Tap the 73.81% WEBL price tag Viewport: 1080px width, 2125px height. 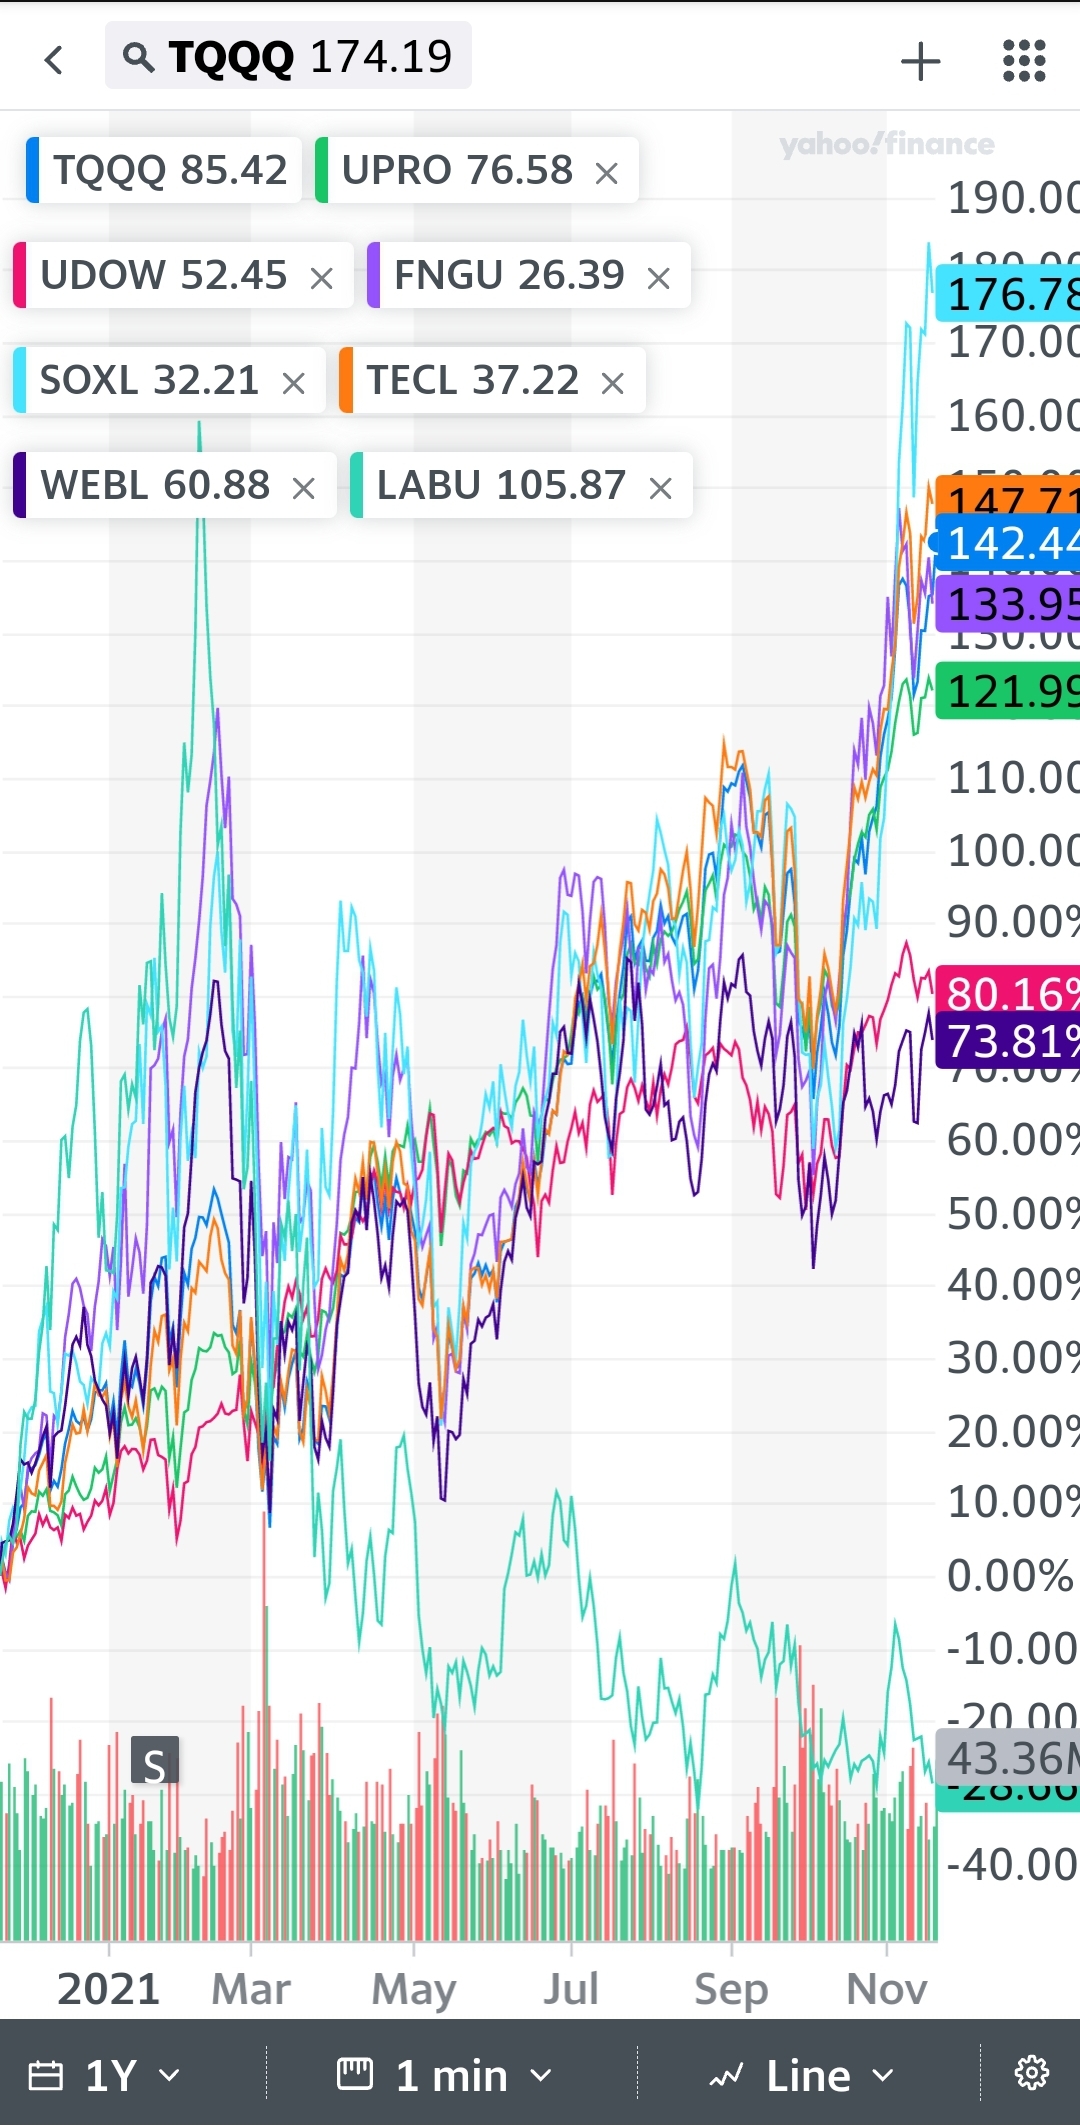pyautogui.click(x=1008, y=1042)
